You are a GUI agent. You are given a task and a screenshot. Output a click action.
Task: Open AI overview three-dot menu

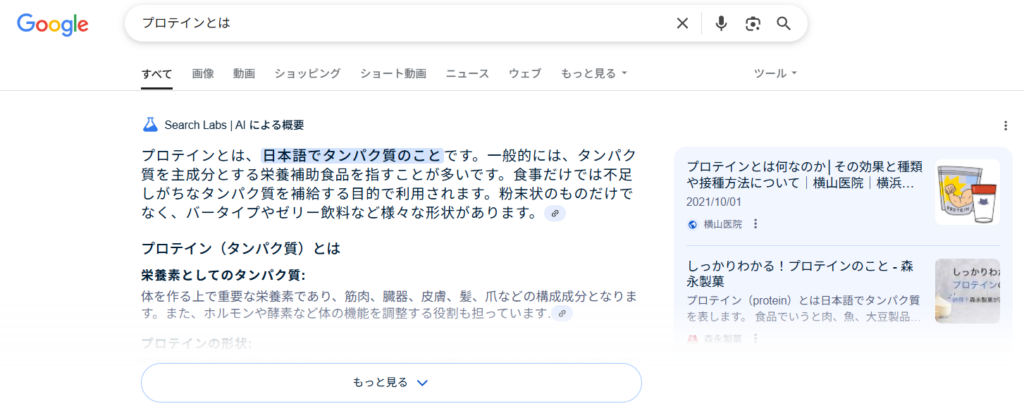tap(1006, 125)
